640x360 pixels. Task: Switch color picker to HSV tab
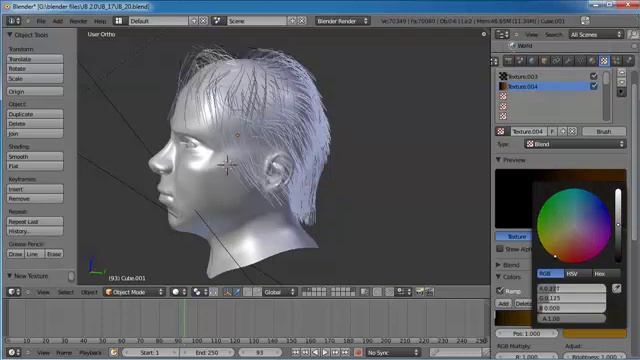578,273
